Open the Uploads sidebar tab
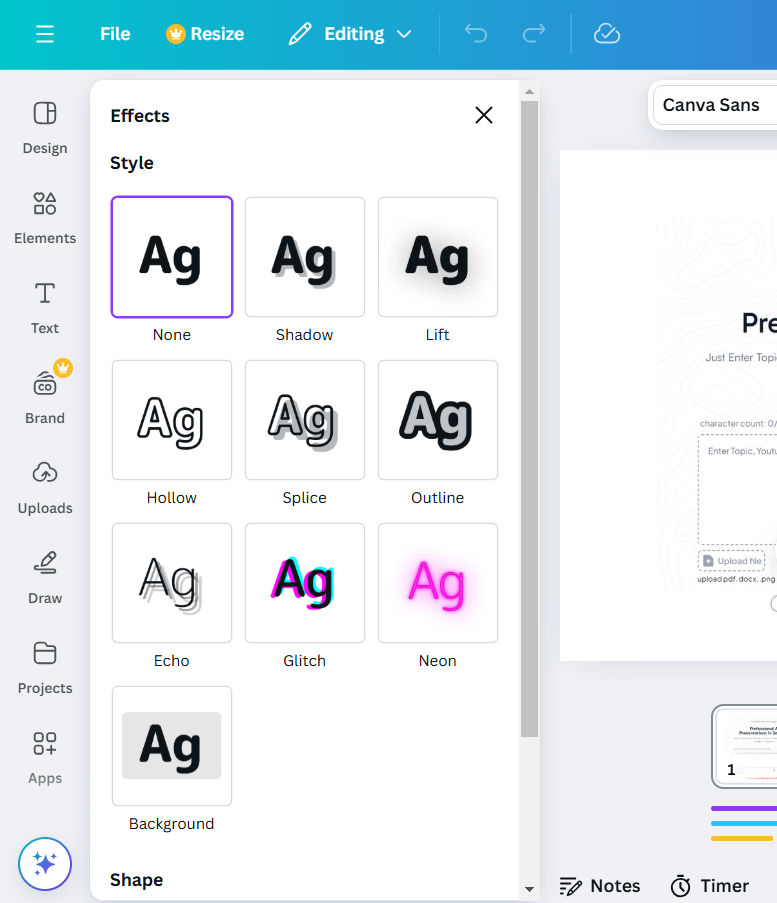 click(x=45, y=488)
